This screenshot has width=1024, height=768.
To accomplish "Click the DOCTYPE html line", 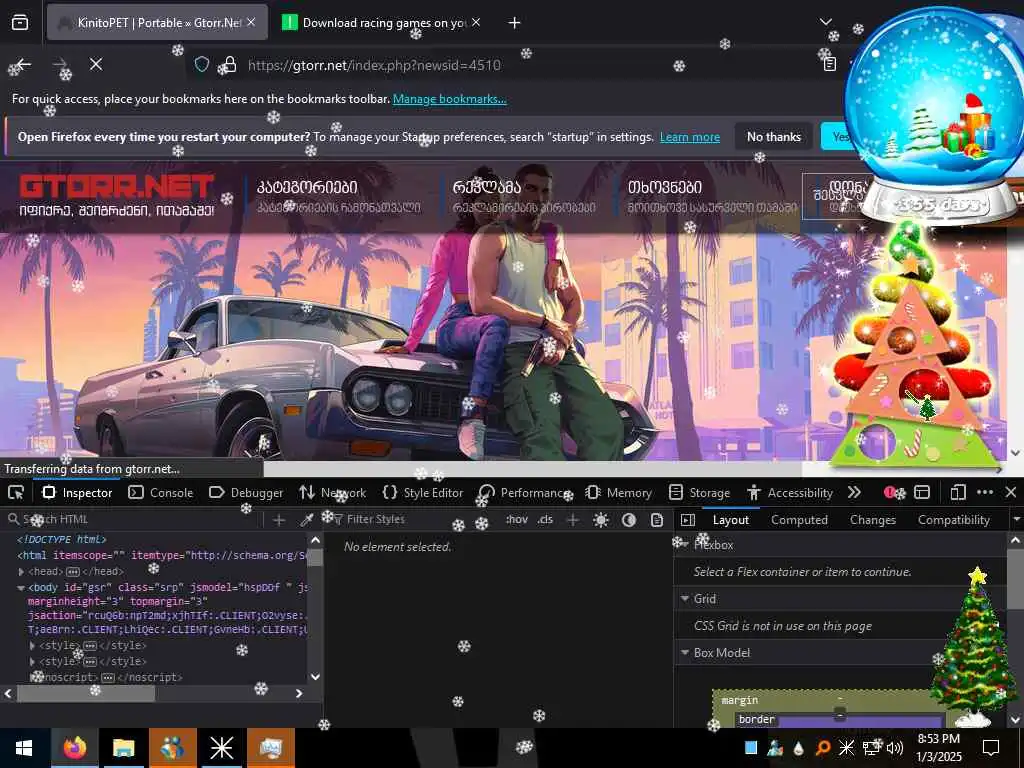I will tap(61, 539).
